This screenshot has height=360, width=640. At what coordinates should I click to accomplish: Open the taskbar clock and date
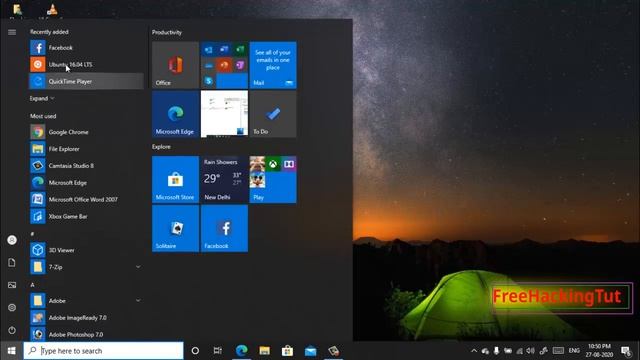pos(599,351)
